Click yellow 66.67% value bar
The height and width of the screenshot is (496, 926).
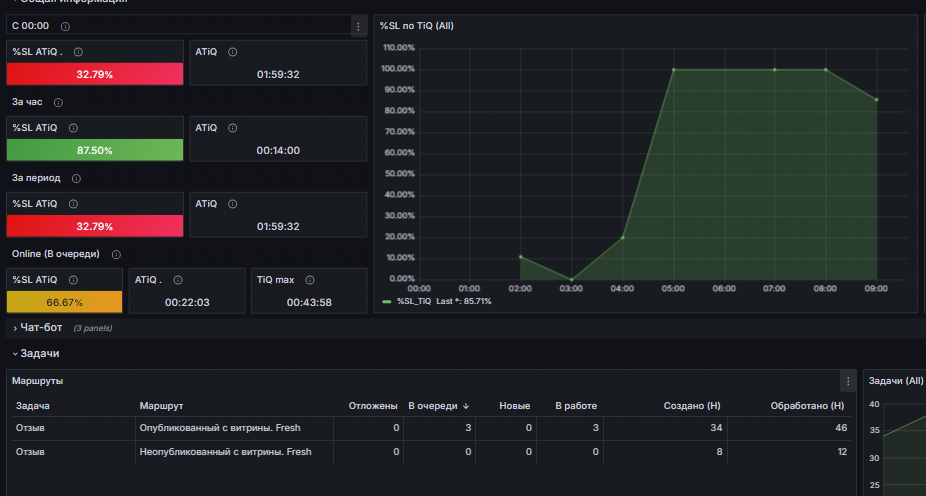coord(64,302)
